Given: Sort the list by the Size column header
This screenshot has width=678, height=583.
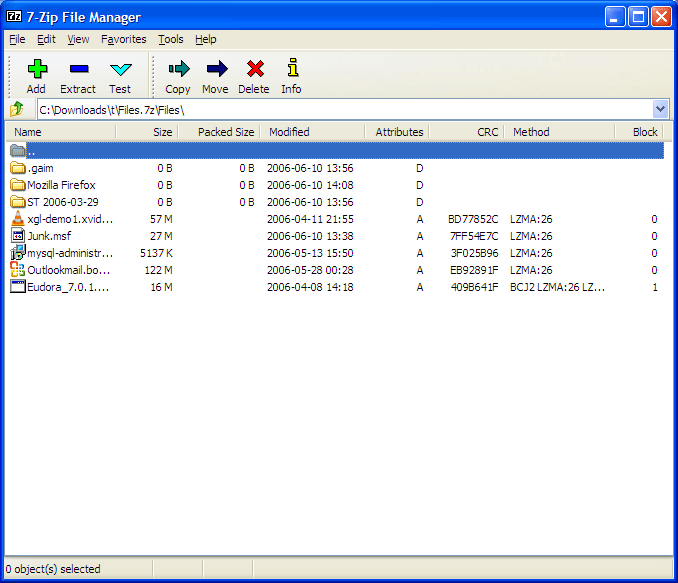Looking at the screenshot, I should click(147, 132).
